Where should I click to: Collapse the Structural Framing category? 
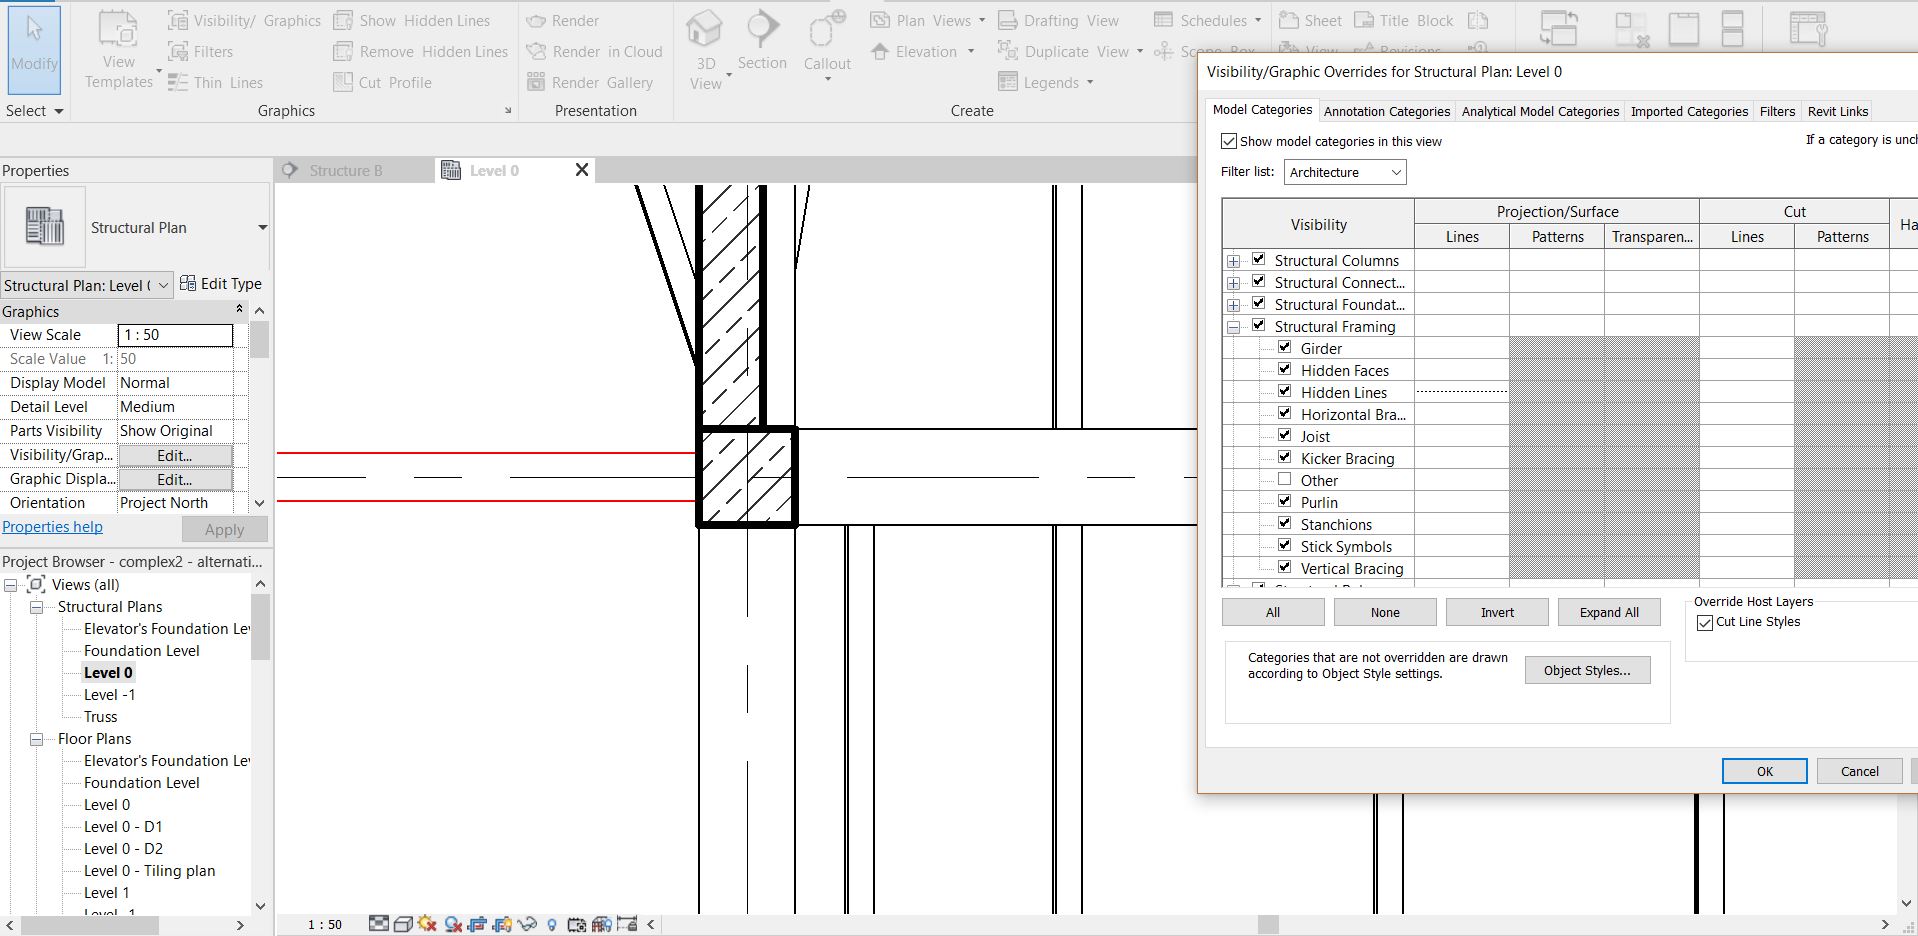pos(1233,326)
